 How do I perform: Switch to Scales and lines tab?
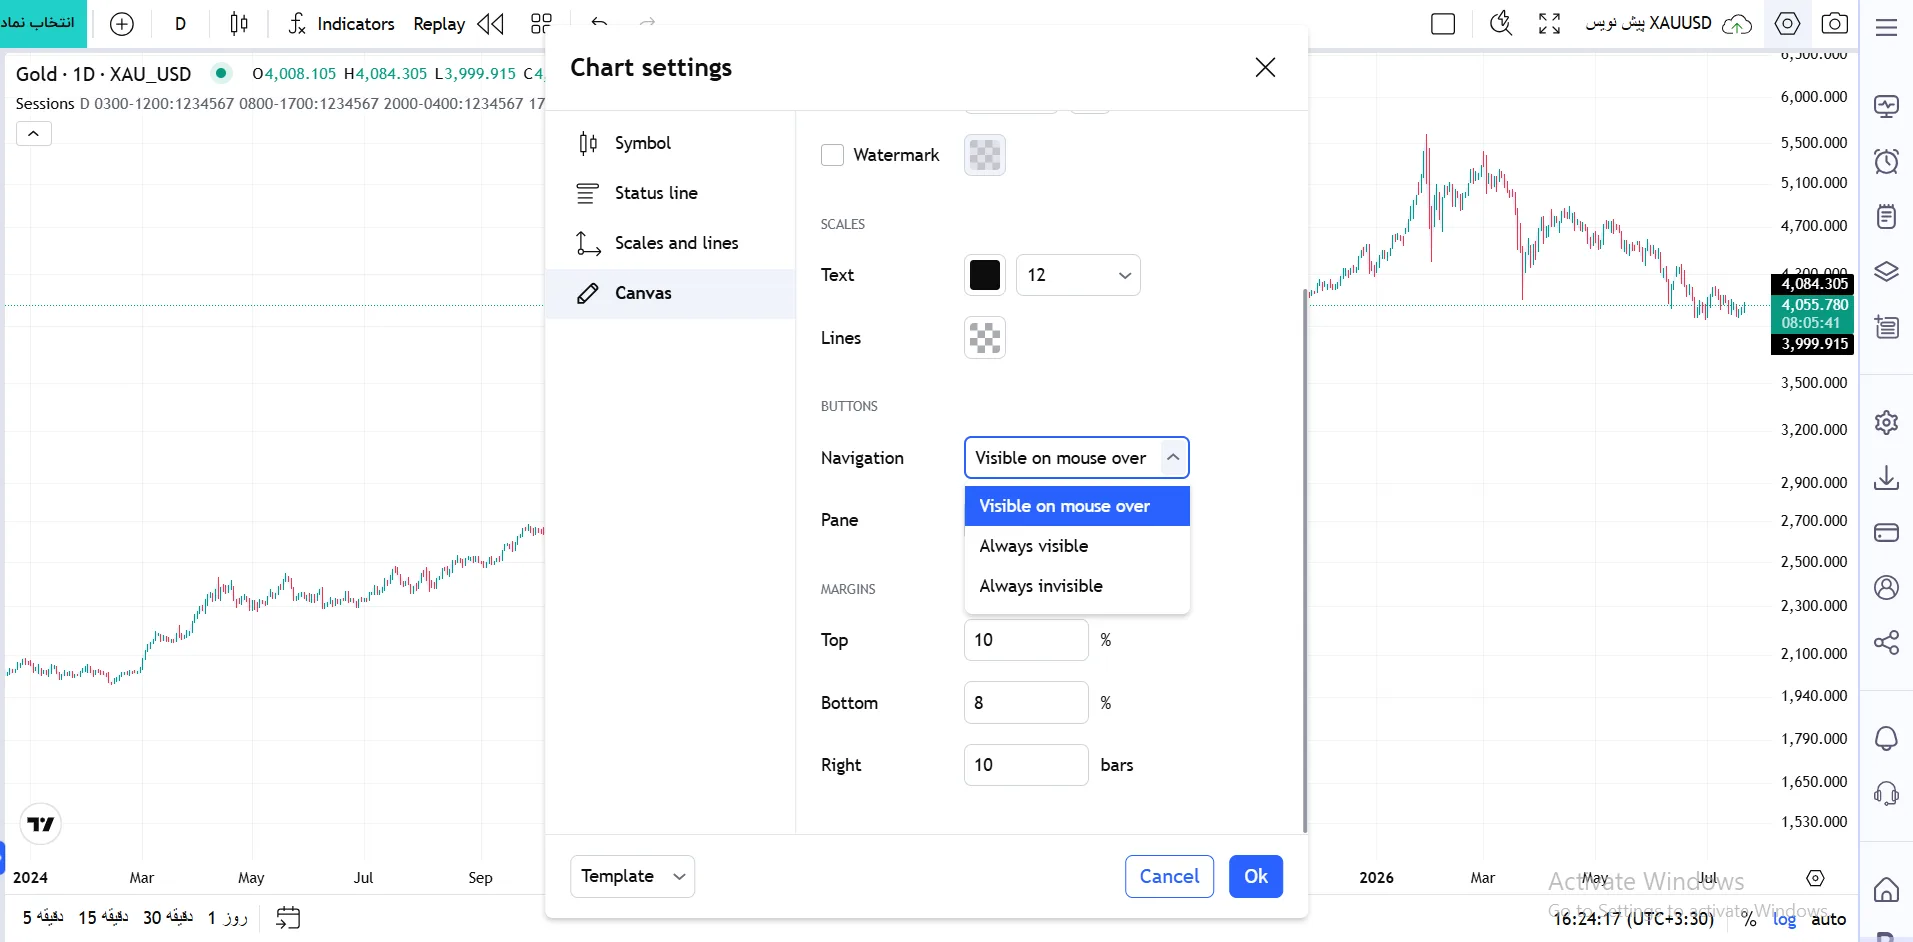670,243
